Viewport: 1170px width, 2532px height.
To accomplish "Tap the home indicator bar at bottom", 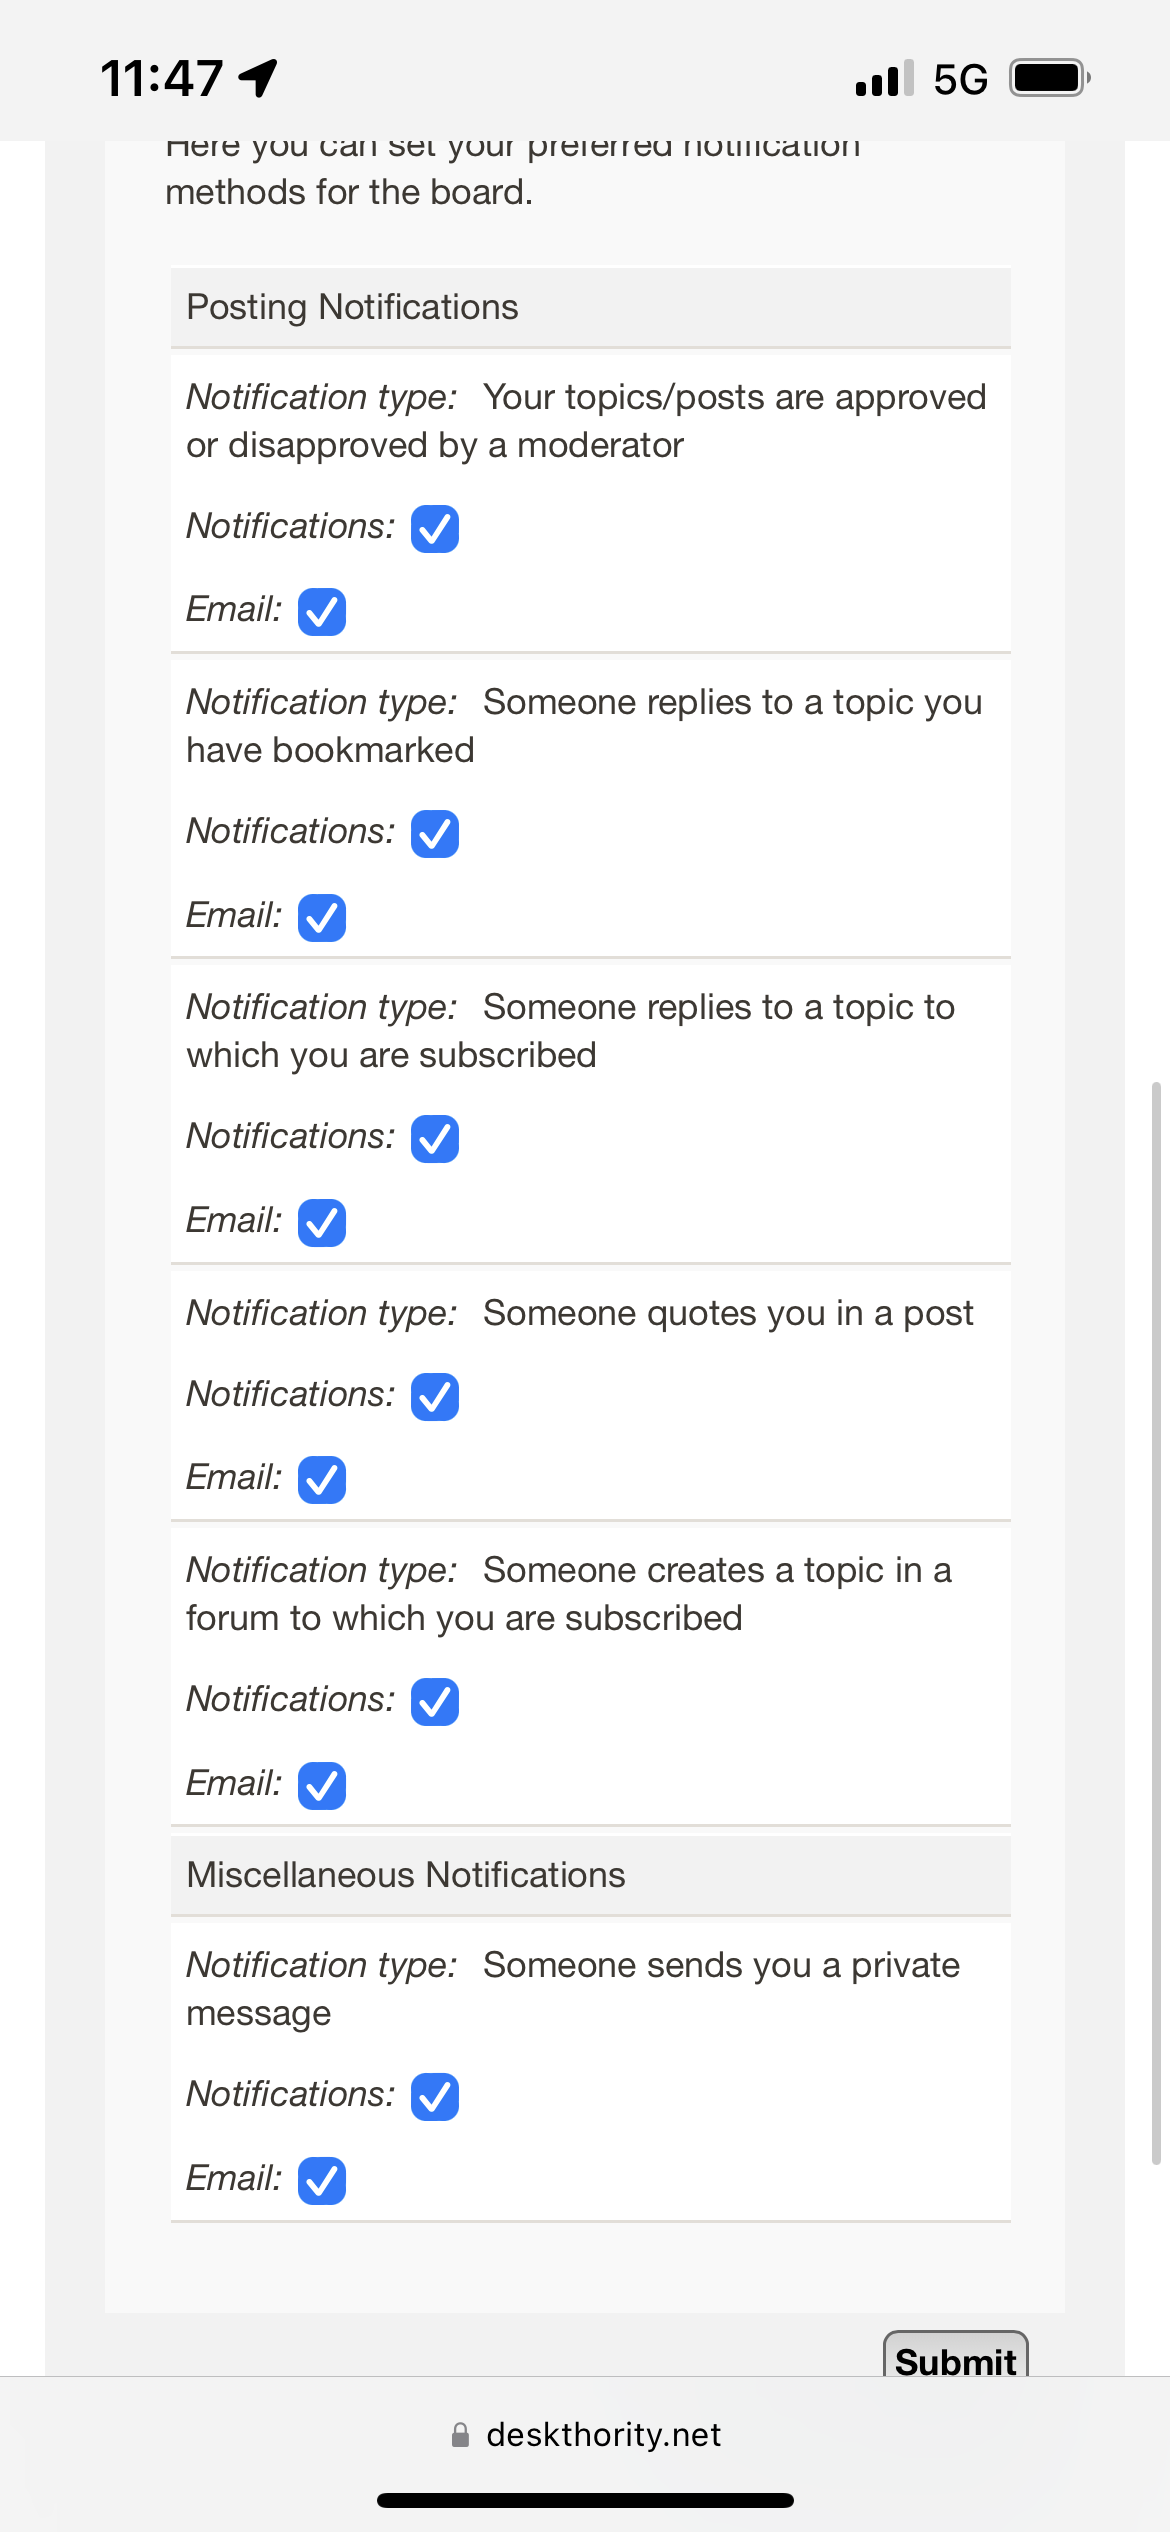I will point(585,2500).
